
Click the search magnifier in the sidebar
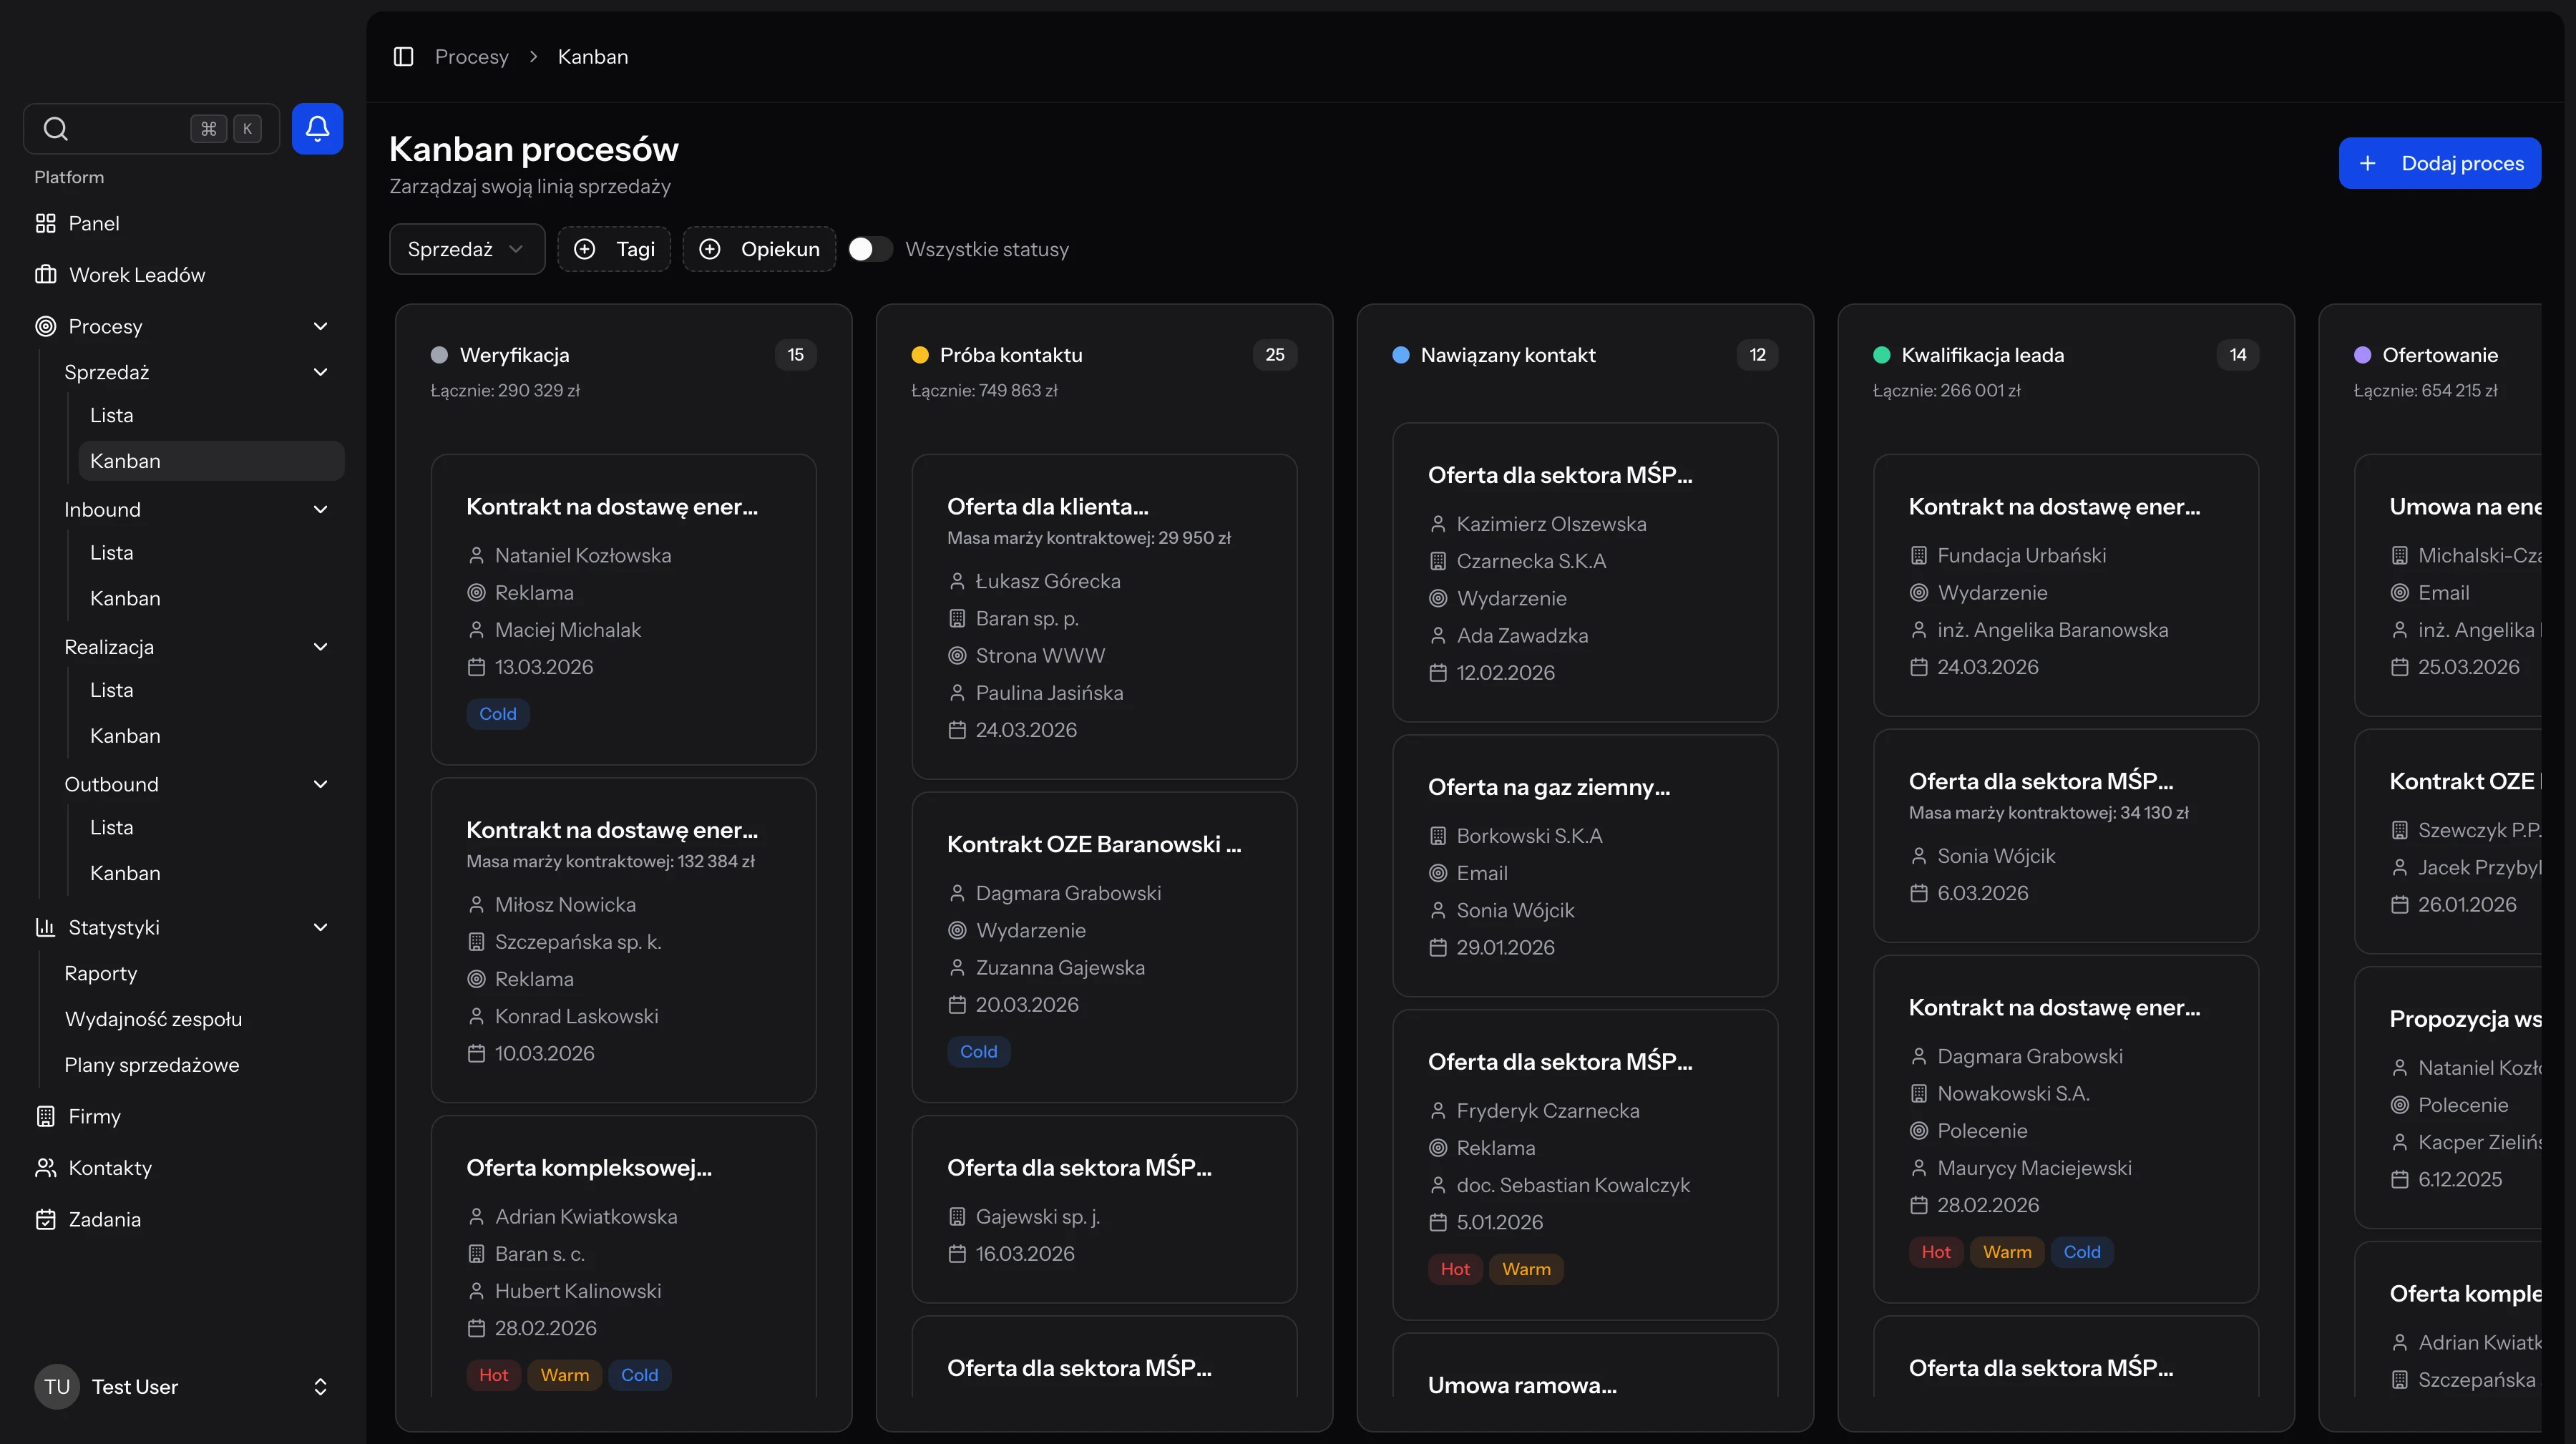[x=56, y=128]
